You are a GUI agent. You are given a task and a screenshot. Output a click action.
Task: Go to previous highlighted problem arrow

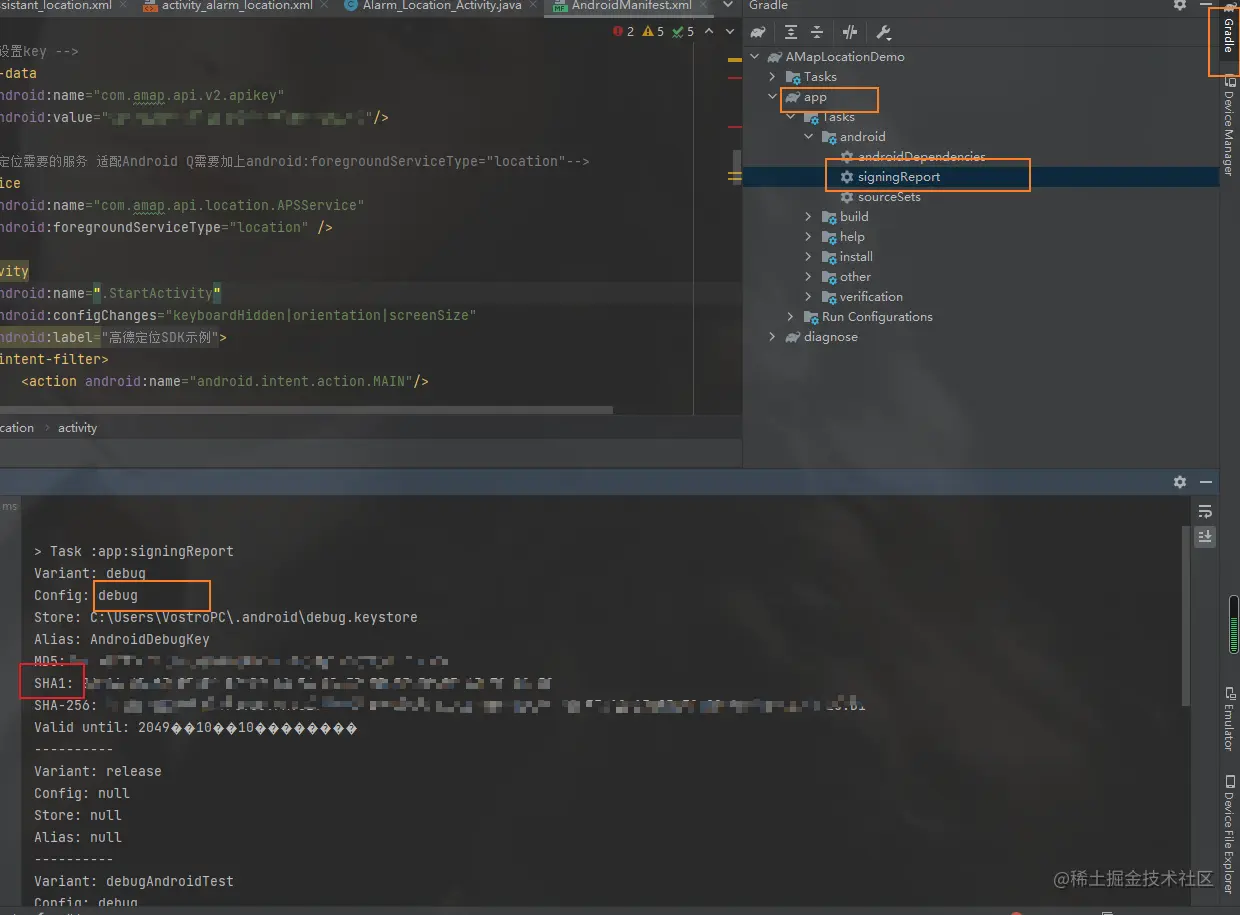(709, 32)
